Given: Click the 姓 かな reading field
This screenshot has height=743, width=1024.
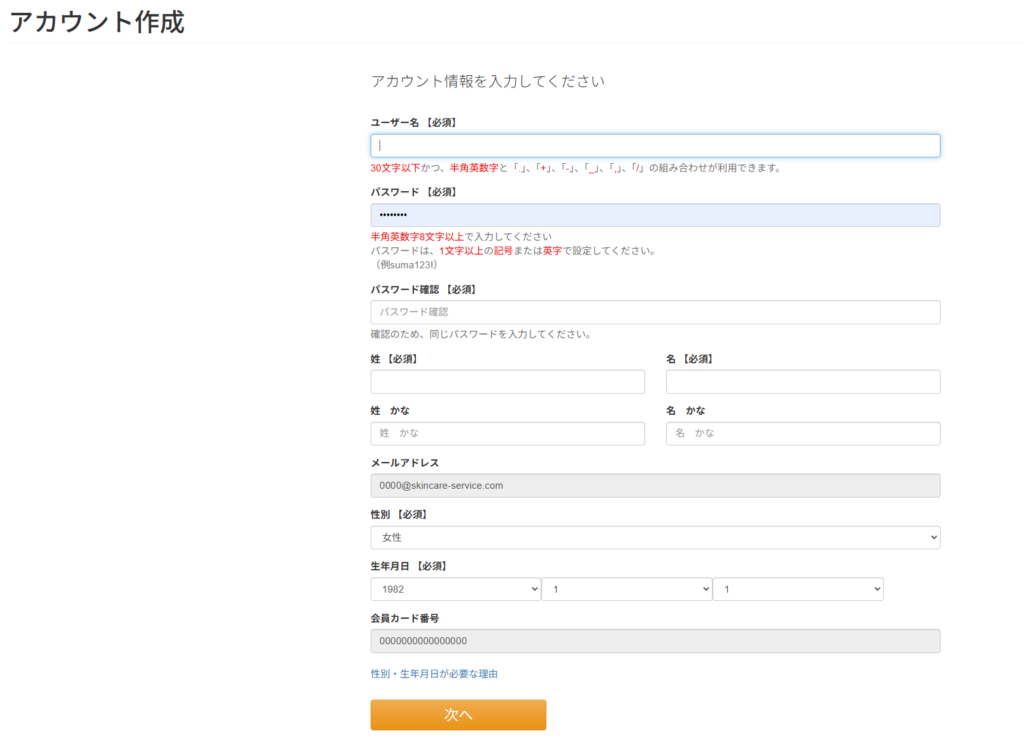Looking at the screenshot, I should point(507,433).
